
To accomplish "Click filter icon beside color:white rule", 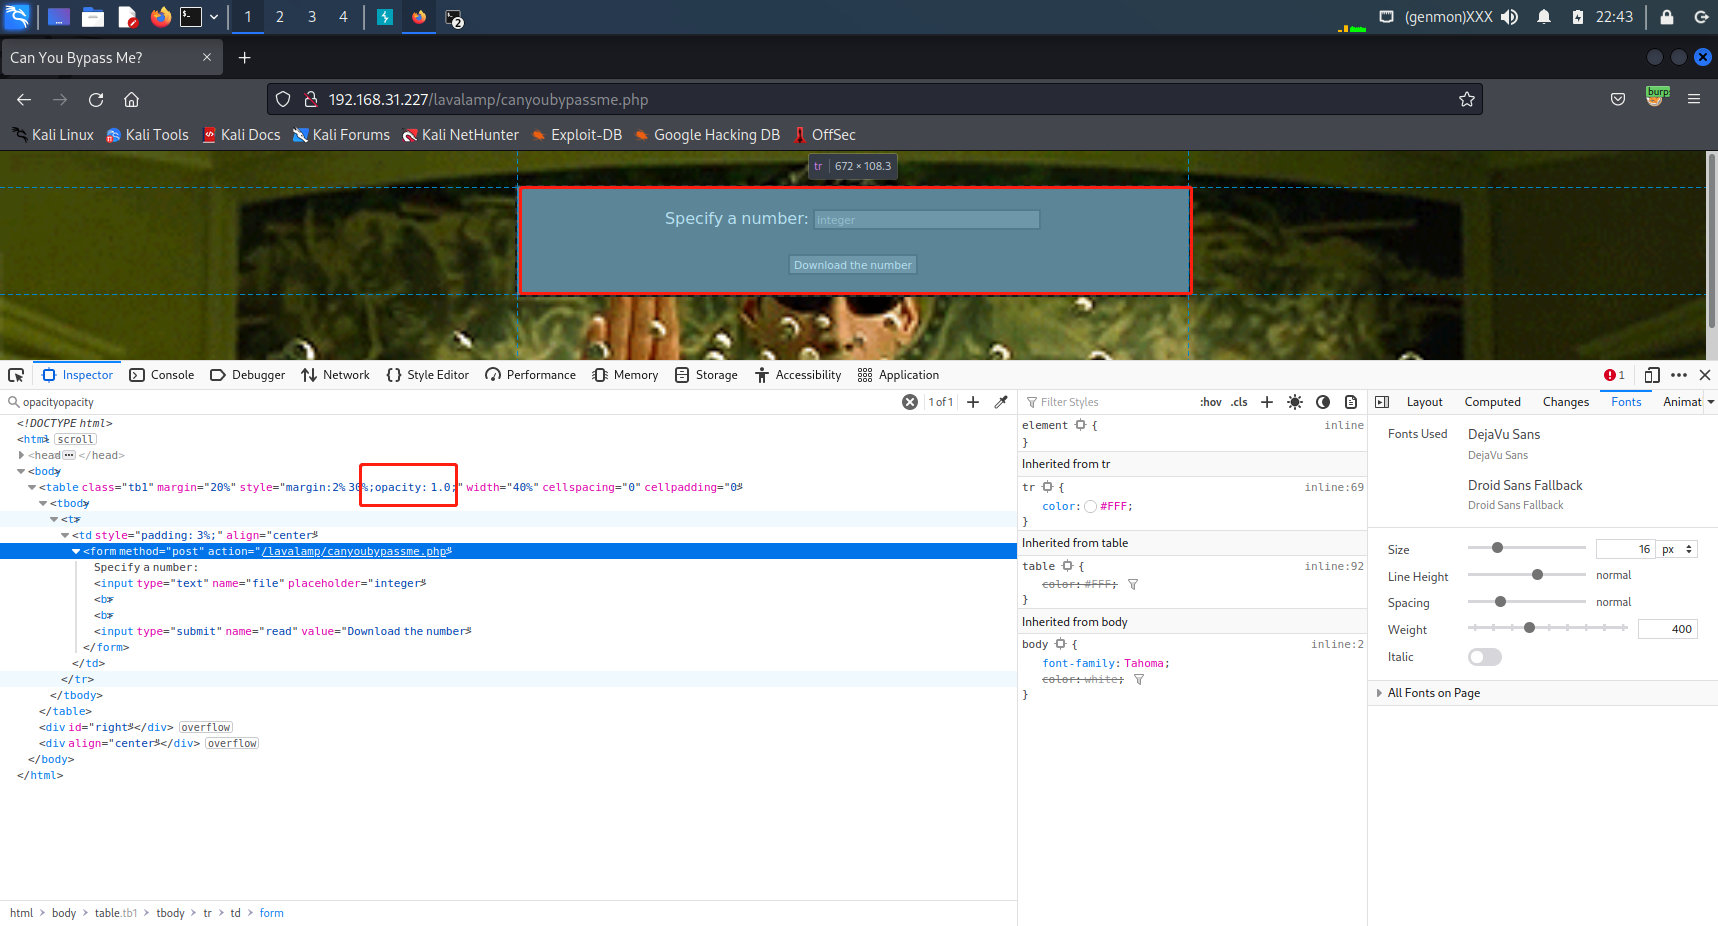I will pyautogui.click(x=1138, y=680).
